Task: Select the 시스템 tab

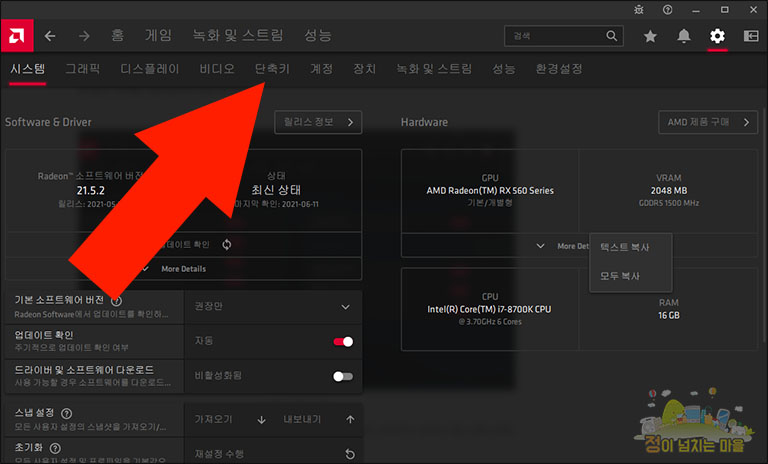Action: click(27, 69)
